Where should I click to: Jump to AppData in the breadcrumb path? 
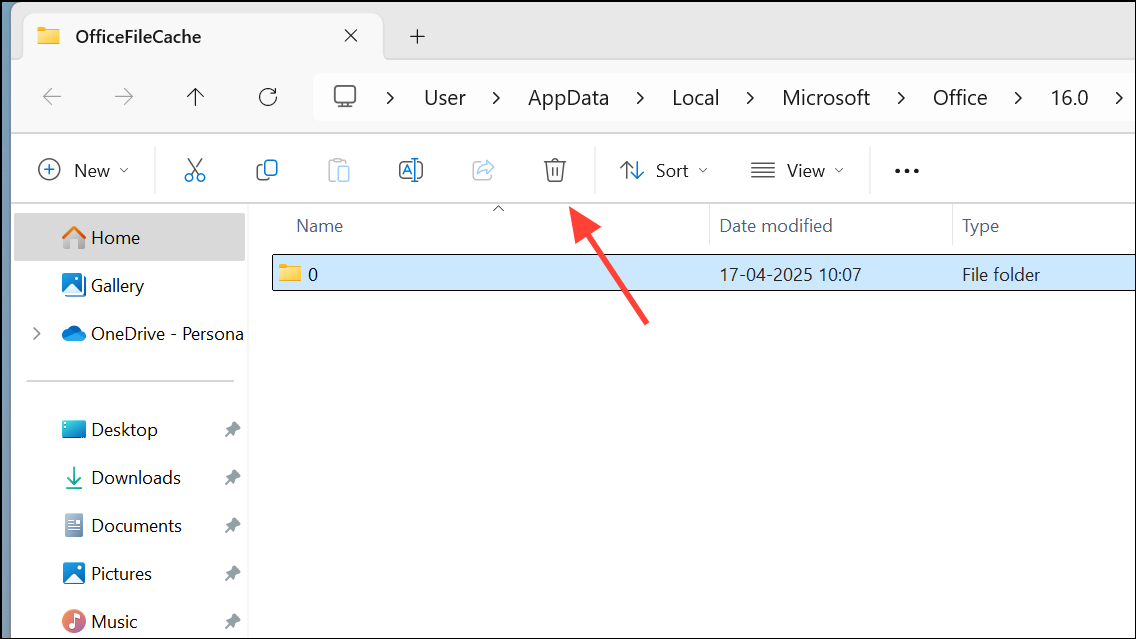tap(568, 97)
